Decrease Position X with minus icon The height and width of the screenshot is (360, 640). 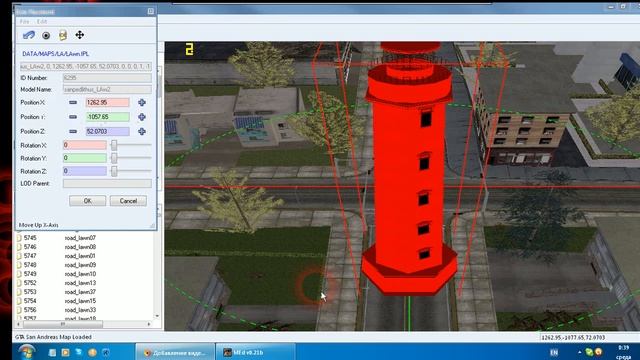pos(73,102)
